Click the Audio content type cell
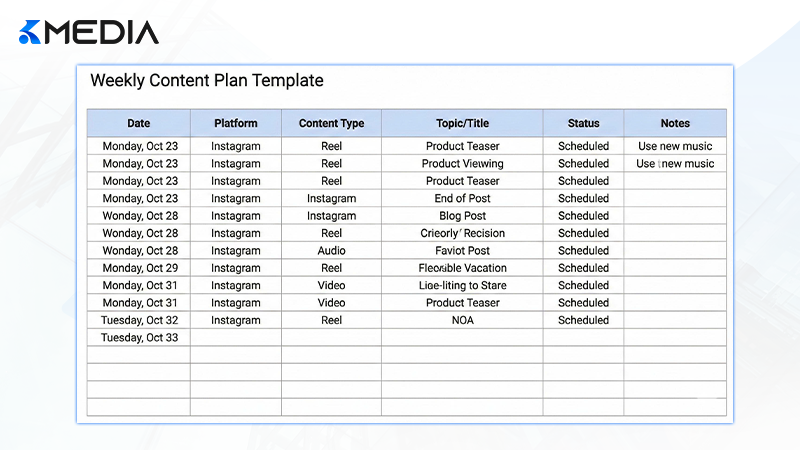Screen dimensions: 800x450 tap(331, 251)
